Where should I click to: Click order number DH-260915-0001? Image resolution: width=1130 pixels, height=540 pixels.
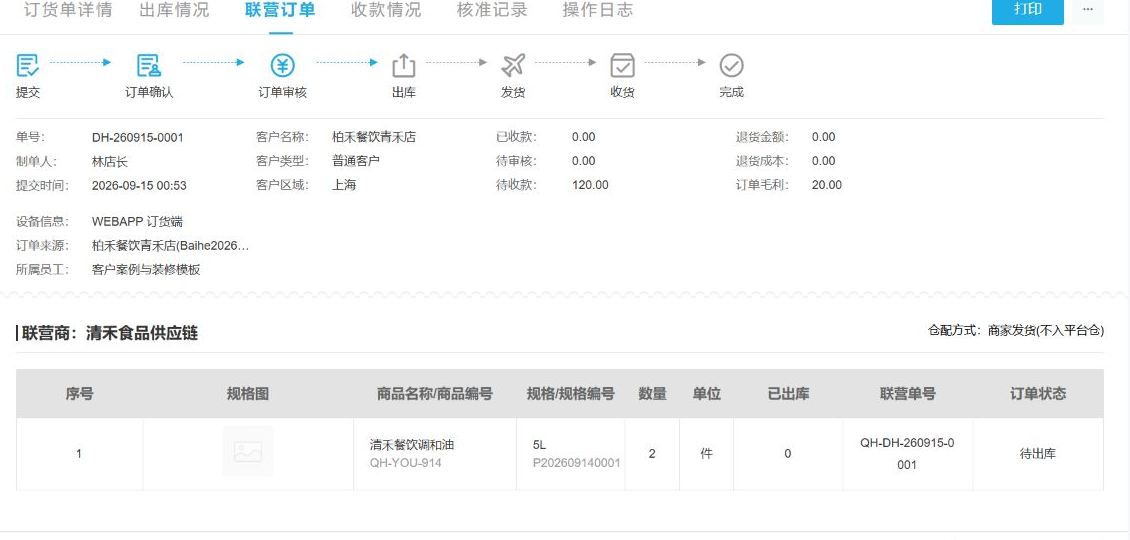pyautogui.click(x=138, y=138)
